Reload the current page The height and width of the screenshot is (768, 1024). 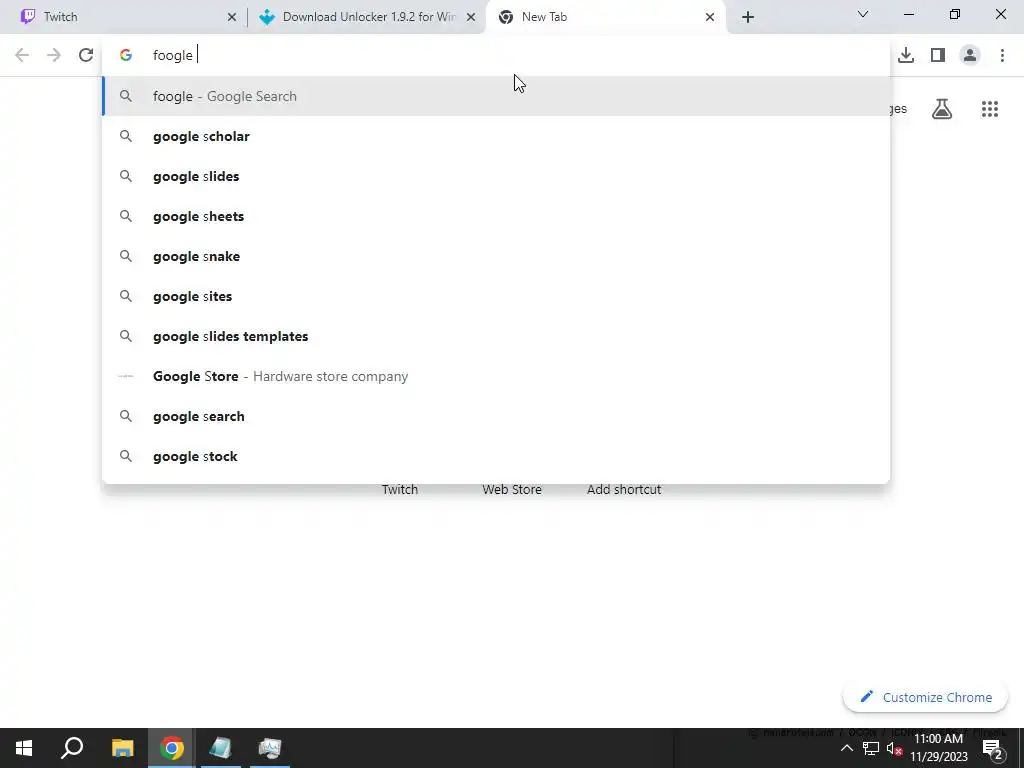coord(86,55)
